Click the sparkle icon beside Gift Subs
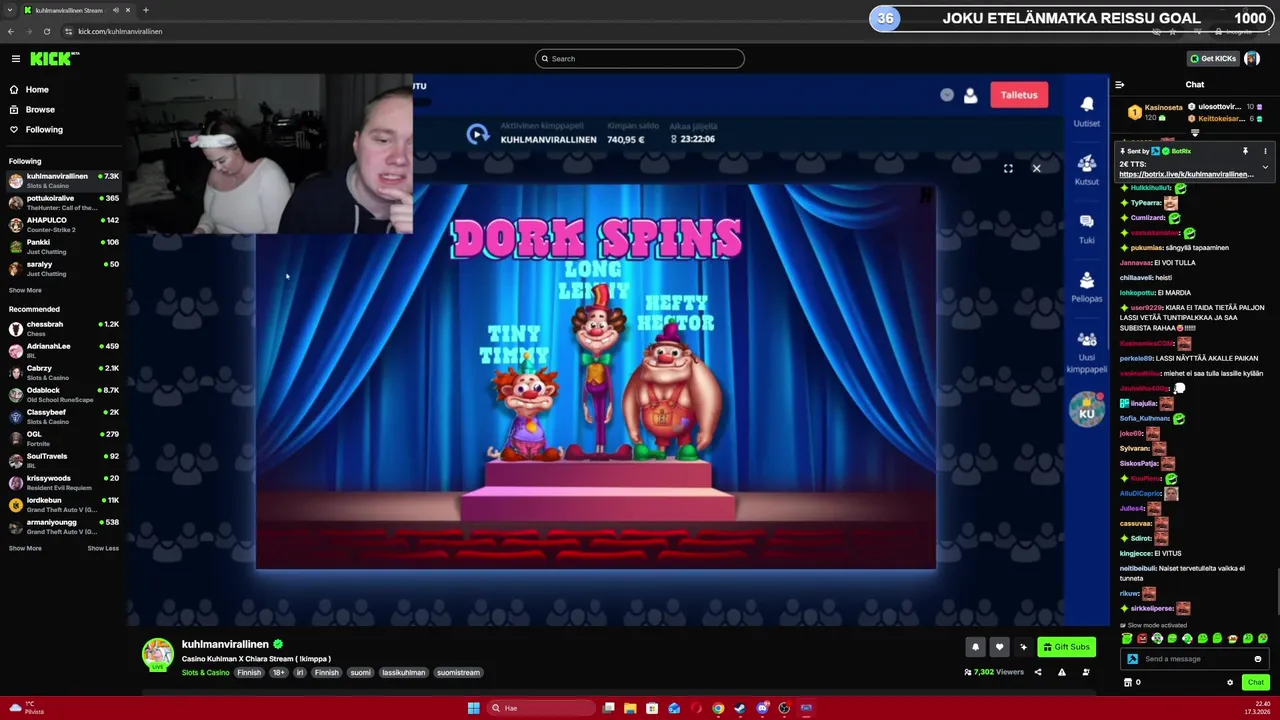The image size is (1280, 720). point(1023,647)
